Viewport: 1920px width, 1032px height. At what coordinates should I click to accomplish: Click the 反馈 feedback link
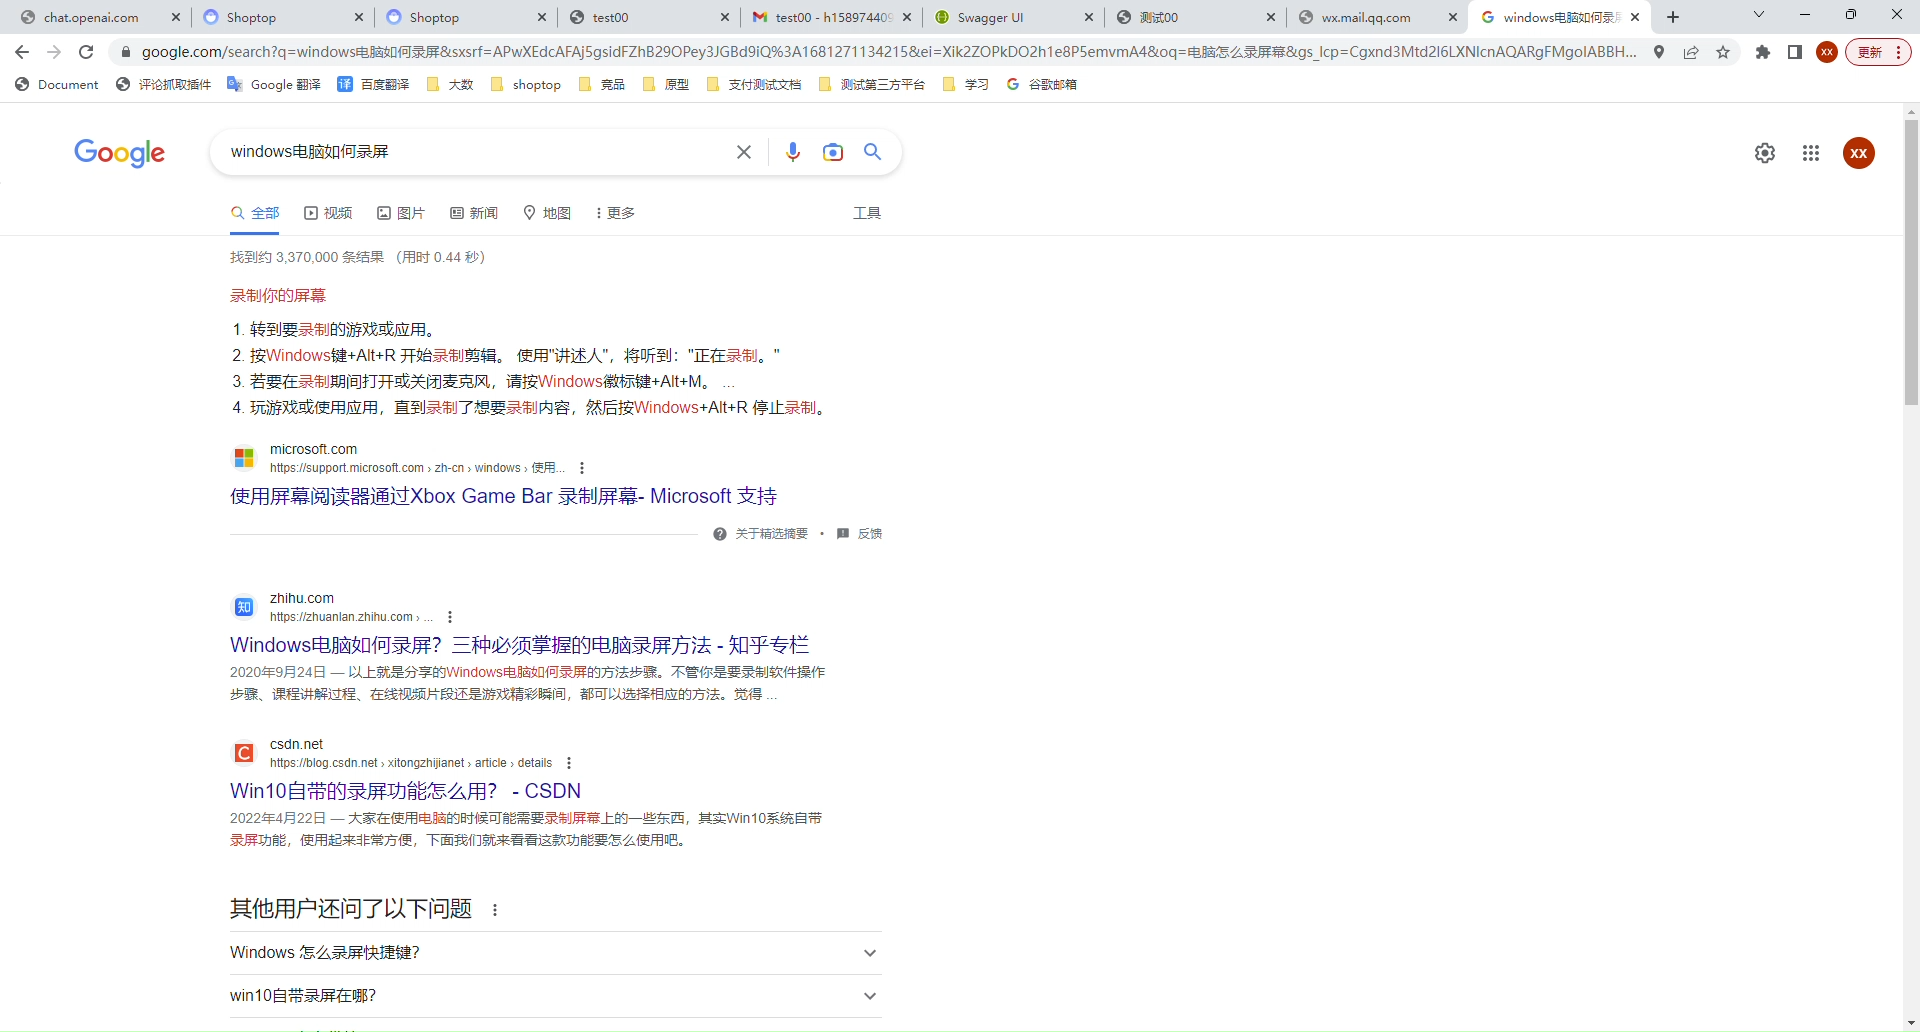(871, 533)
